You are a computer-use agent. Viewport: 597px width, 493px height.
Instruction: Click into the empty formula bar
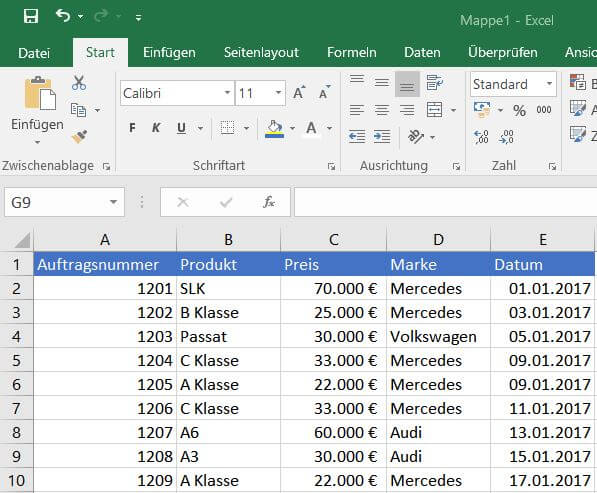(x=445, y=202)
